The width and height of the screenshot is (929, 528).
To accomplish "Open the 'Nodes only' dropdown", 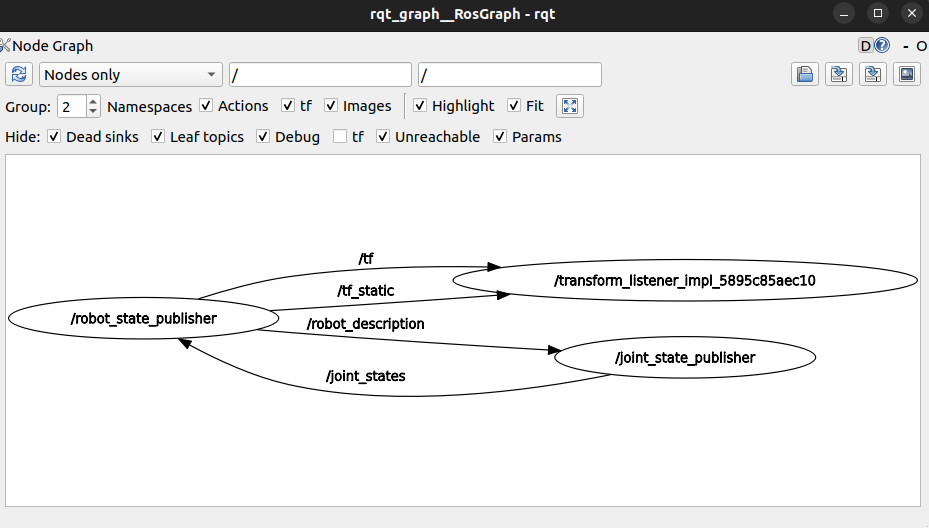I will coord(131,75).
